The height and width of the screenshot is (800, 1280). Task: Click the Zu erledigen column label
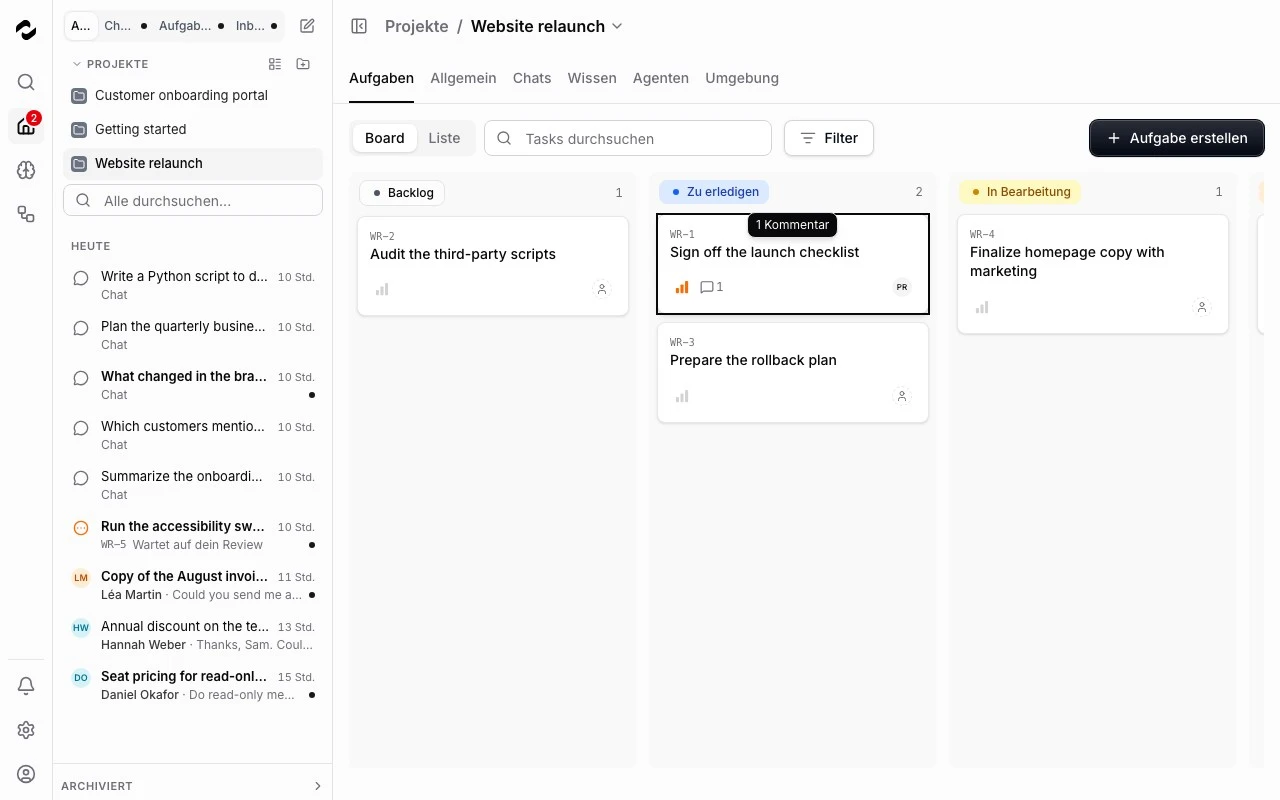coord(714,192)
